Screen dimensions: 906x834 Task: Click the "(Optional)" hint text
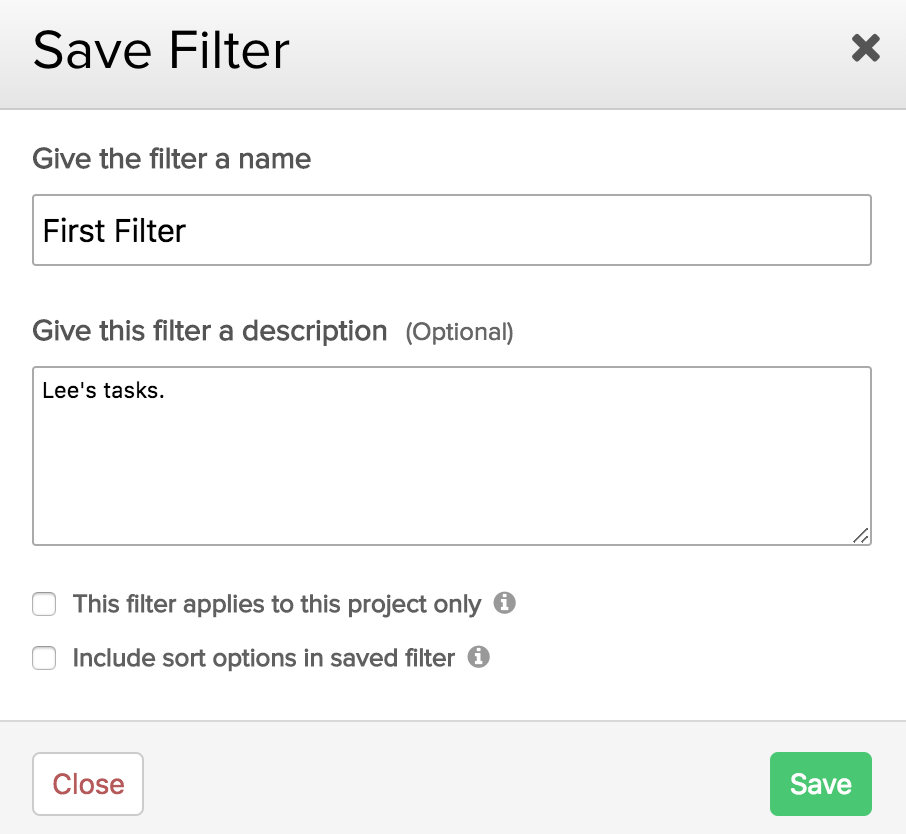click(459, 332)
